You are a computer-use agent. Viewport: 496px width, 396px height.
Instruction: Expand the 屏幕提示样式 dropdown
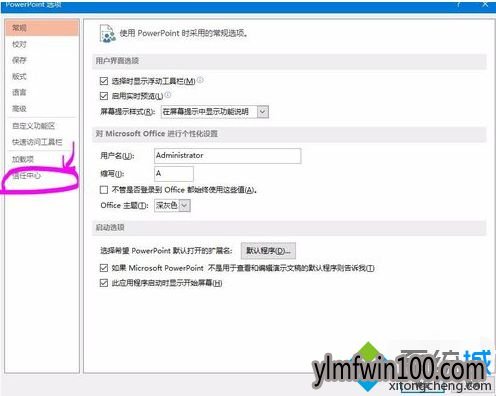pyautogui.click(x=263, y=112)
